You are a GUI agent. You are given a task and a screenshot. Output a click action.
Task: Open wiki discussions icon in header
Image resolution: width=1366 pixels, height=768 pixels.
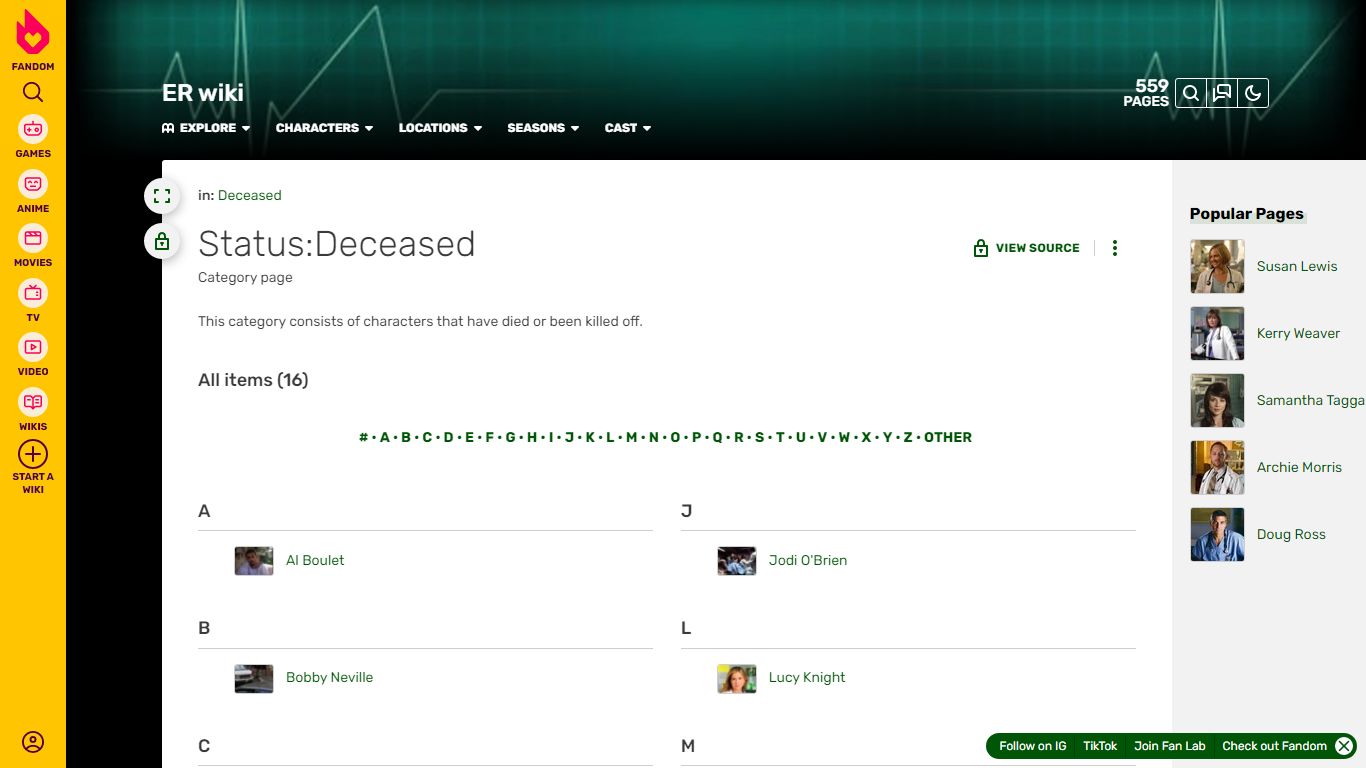pyautogui.click(x=1222, y=93)
